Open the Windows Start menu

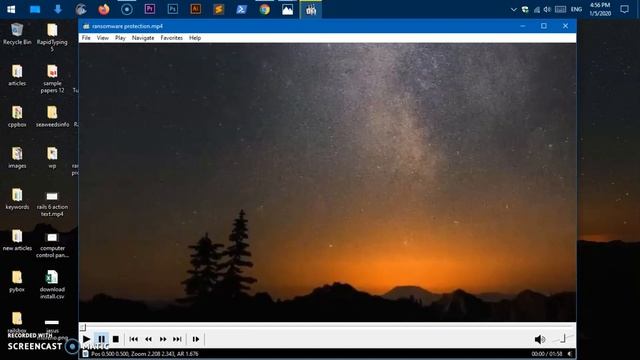[x=11, y=9]
